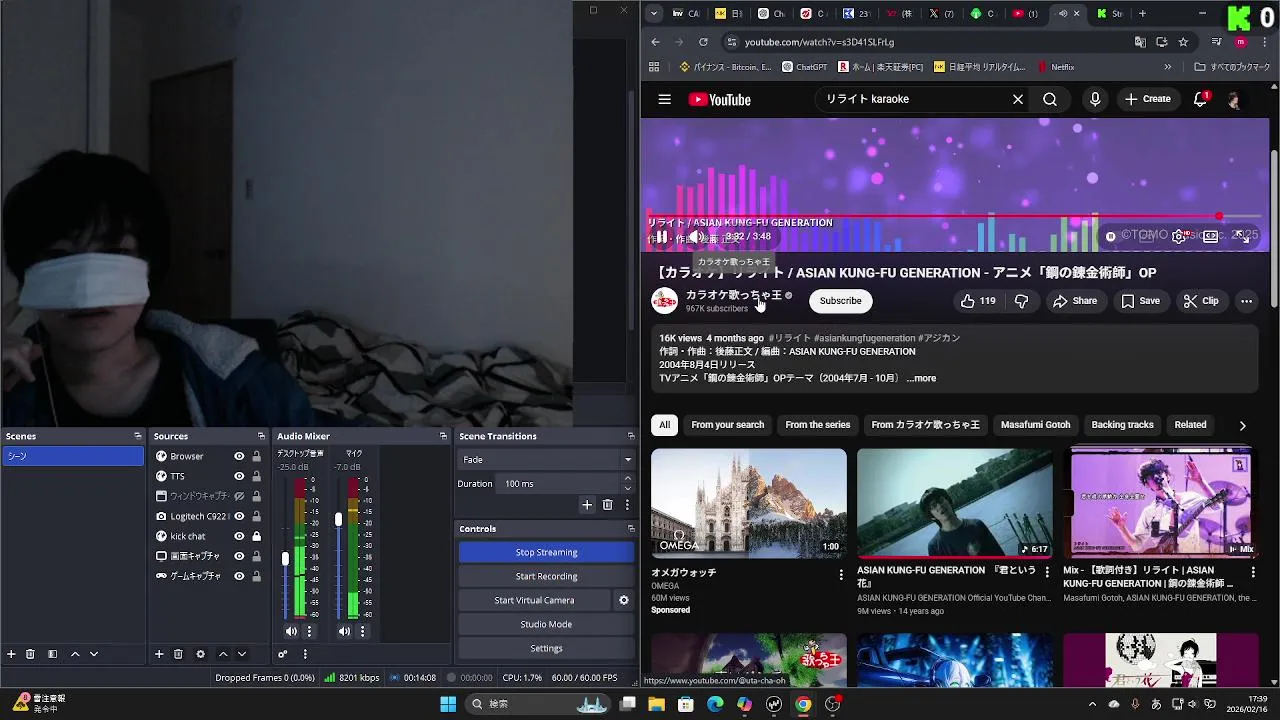The image size is (1280, 720).
Task: Open source properties gear in Sources panel
Action: click(200, 654)
